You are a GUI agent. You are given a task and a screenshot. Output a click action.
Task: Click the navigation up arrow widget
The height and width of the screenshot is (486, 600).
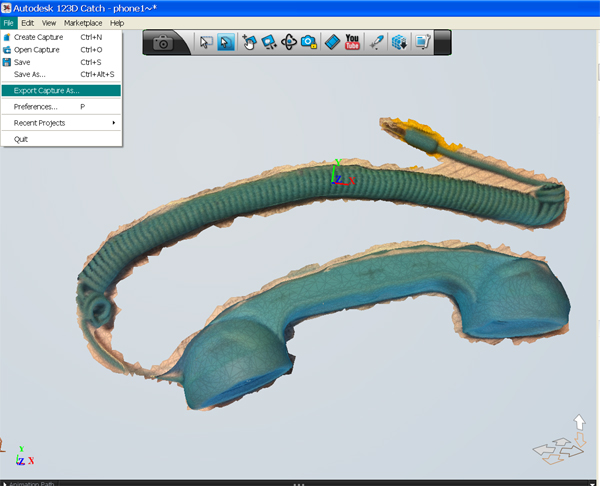(x=578, y=424)
